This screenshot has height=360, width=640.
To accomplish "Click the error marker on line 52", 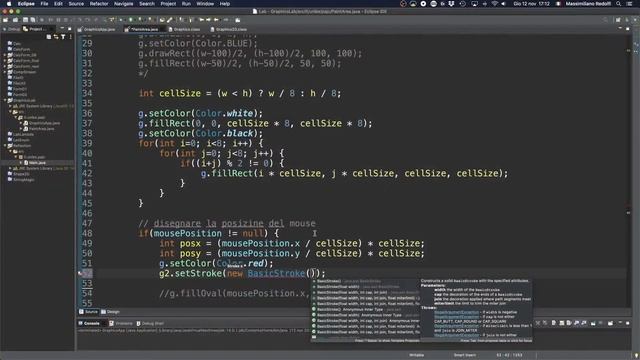I will pos(80,273).
